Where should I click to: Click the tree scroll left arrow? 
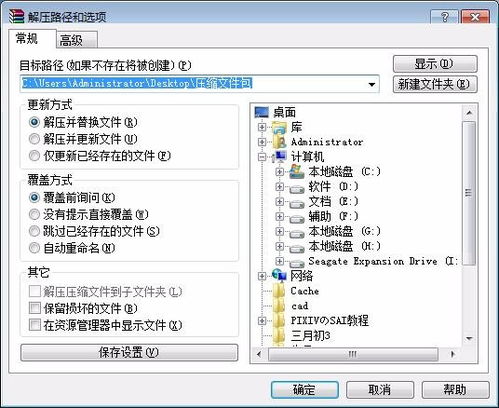click(259, 354)
